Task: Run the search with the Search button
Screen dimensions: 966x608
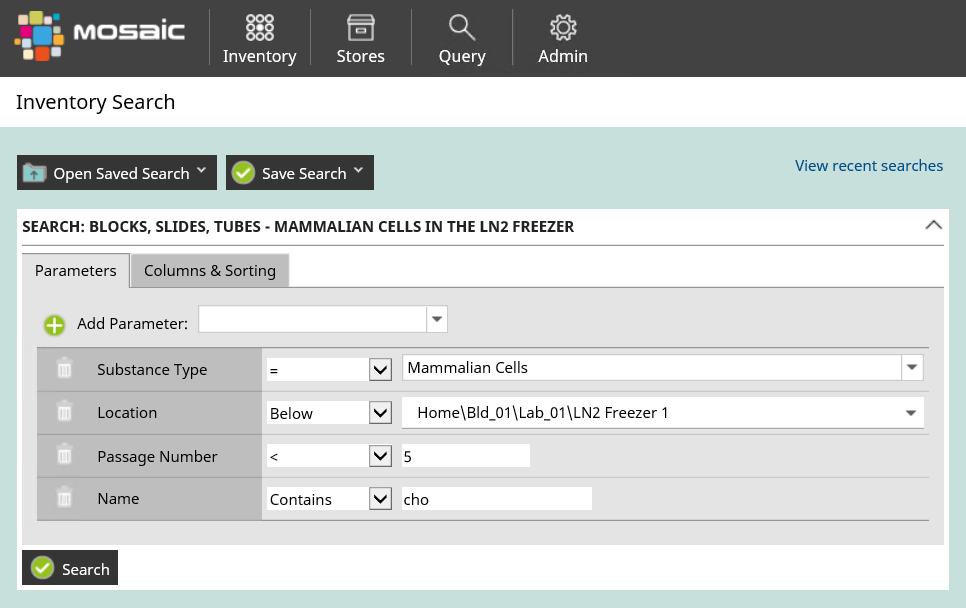Action: tap(69, 567)
